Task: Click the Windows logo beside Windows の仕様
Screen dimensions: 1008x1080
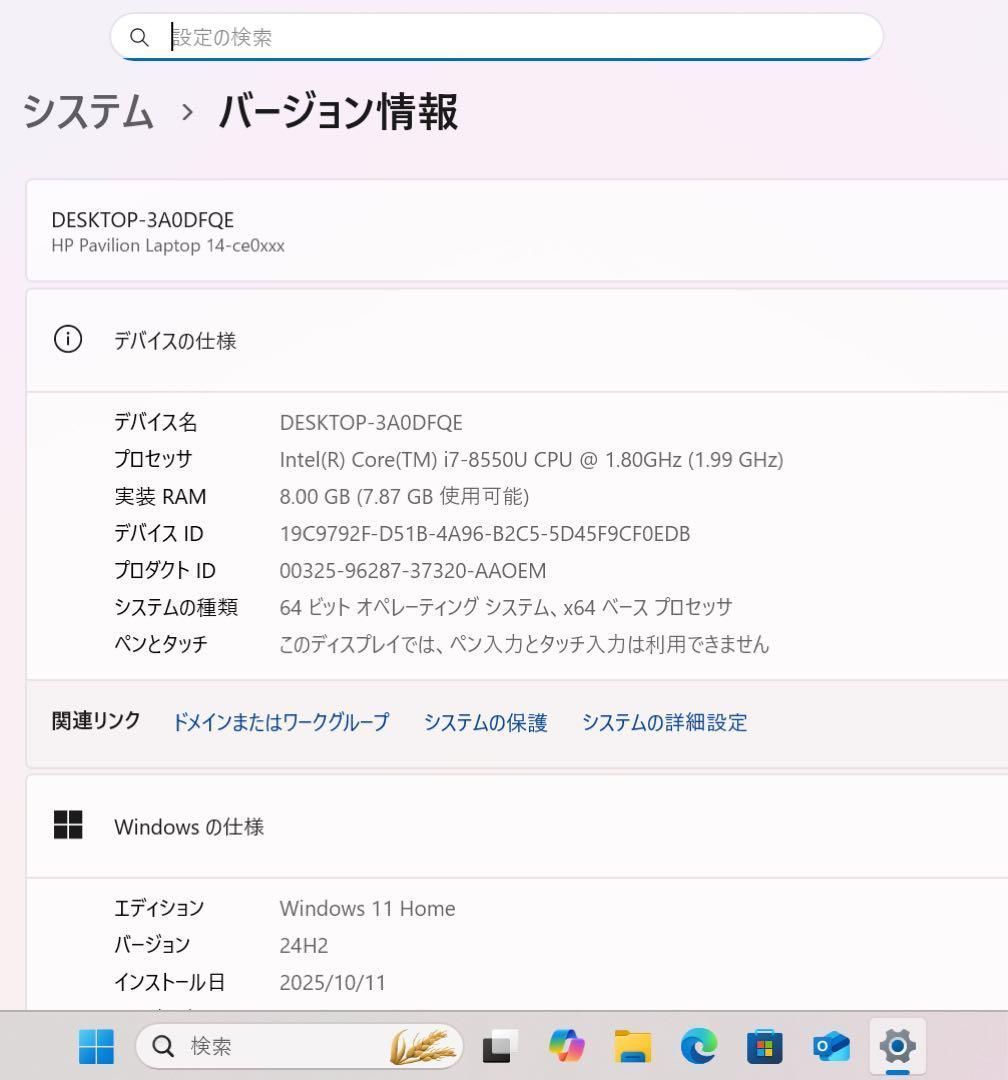Action: [68, 826]
